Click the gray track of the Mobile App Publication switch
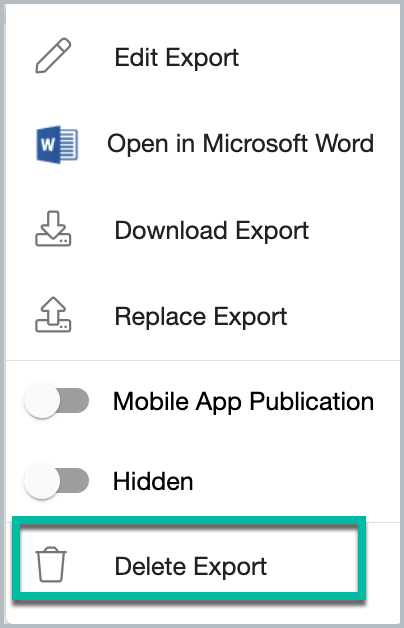 76,401
